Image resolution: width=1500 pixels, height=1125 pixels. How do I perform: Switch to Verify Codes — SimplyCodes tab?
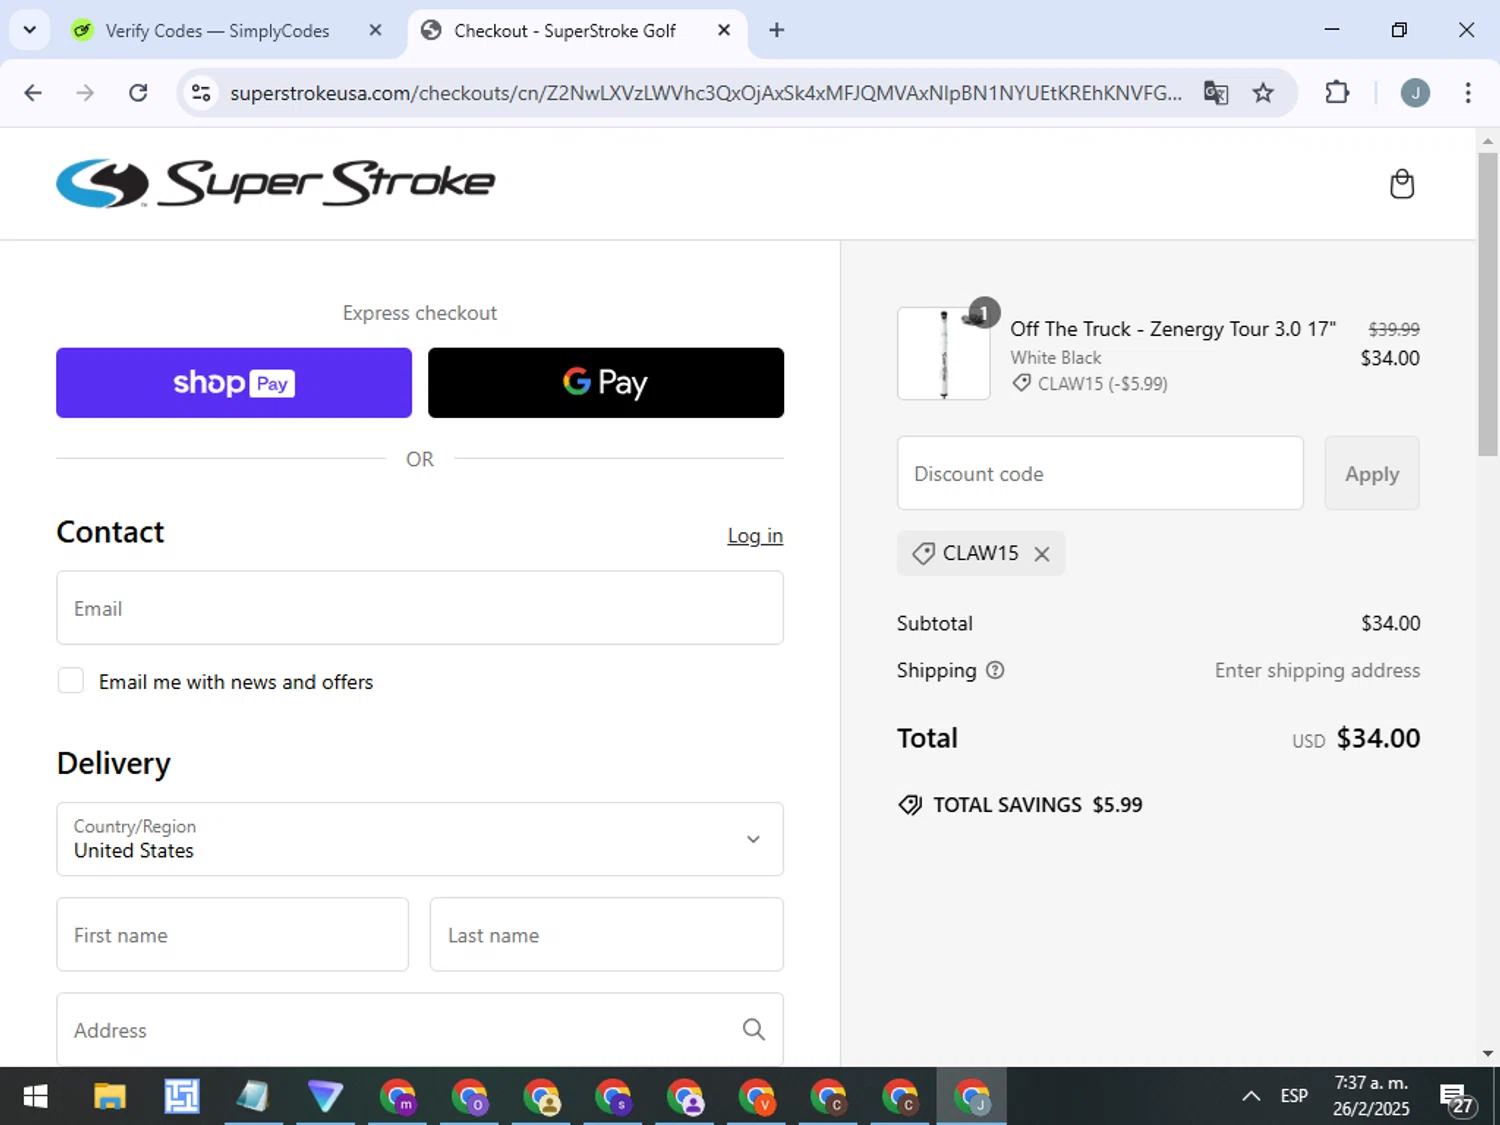[217, 31]
